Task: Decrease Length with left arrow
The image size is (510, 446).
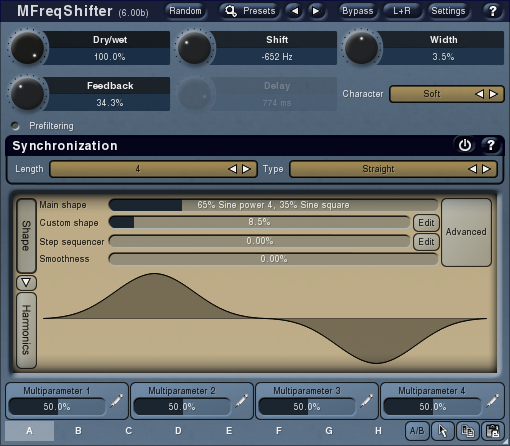Action: [233, 169]
